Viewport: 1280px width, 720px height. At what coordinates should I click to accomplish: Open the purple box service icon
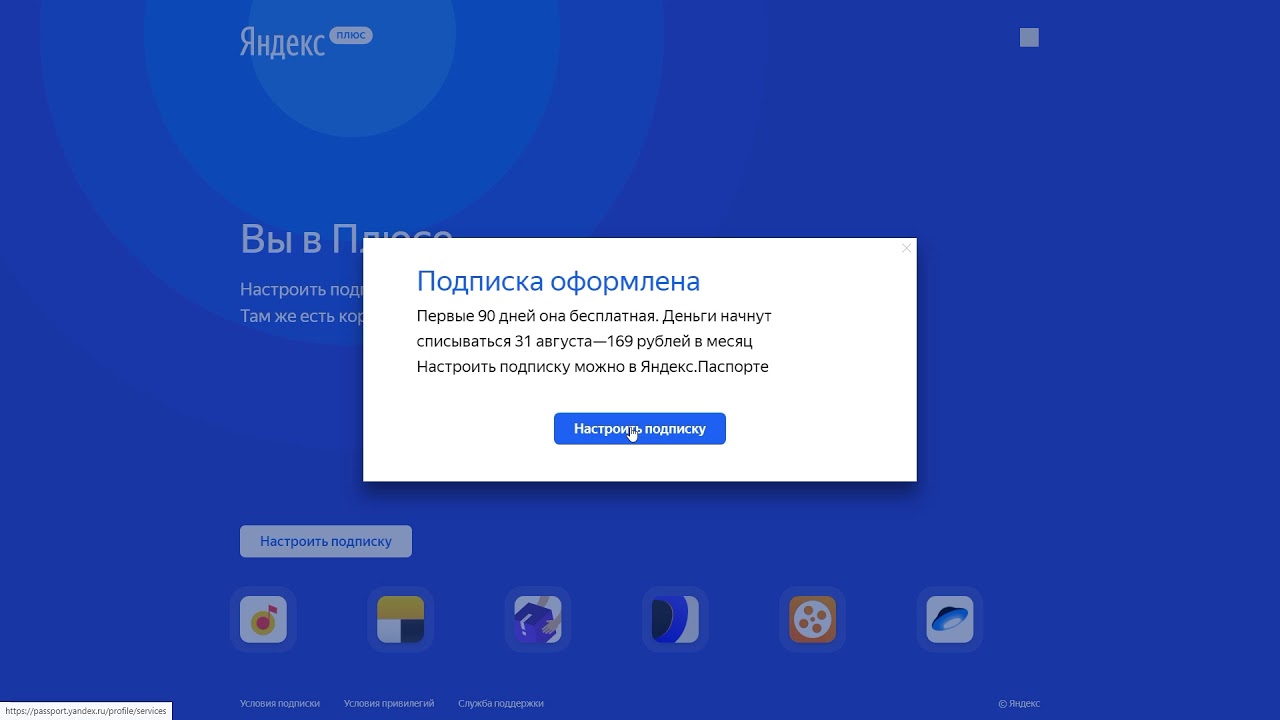[538, 620]
